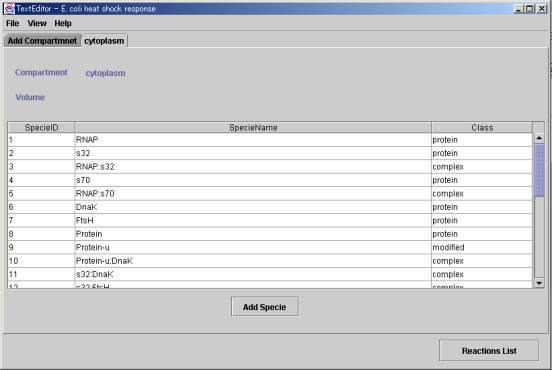The image size is (552, 370).
Task: Switch to the Add Compartmnet tab
Action: [42, 41]
